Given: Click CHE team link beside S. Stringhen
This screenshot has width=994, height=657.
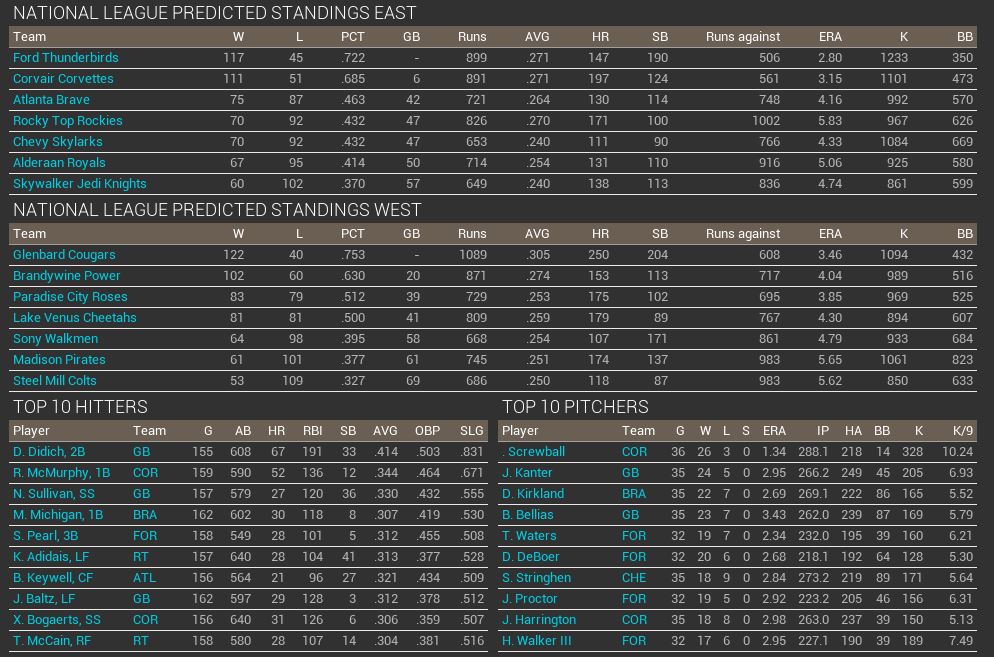Looking at the screenshot, I should tap(634, 578).
